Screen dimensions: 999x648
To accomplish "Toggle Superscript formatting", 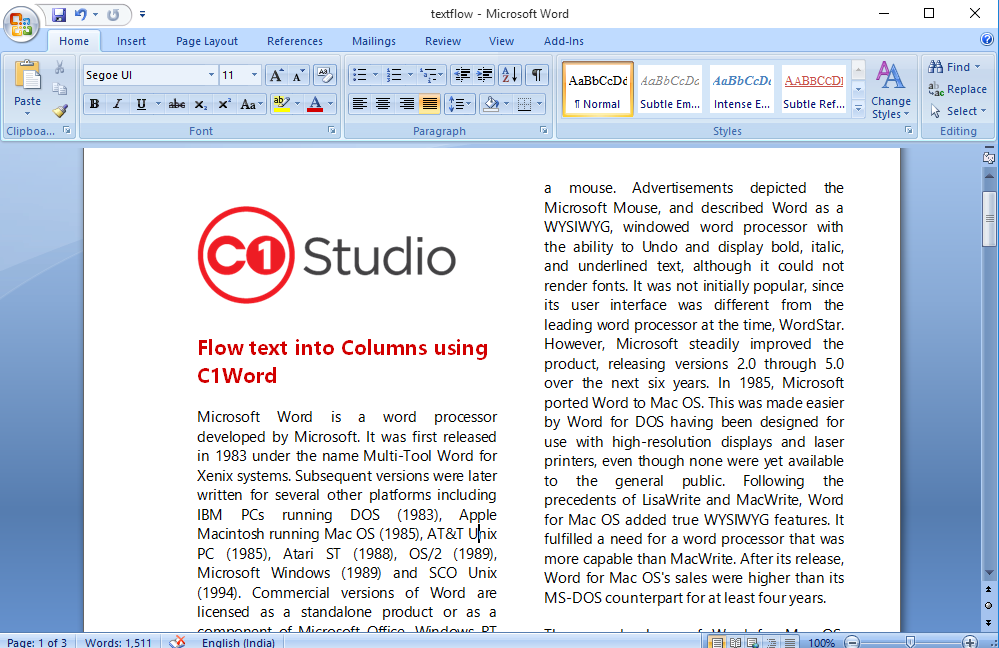I will [x=224, y=104].
